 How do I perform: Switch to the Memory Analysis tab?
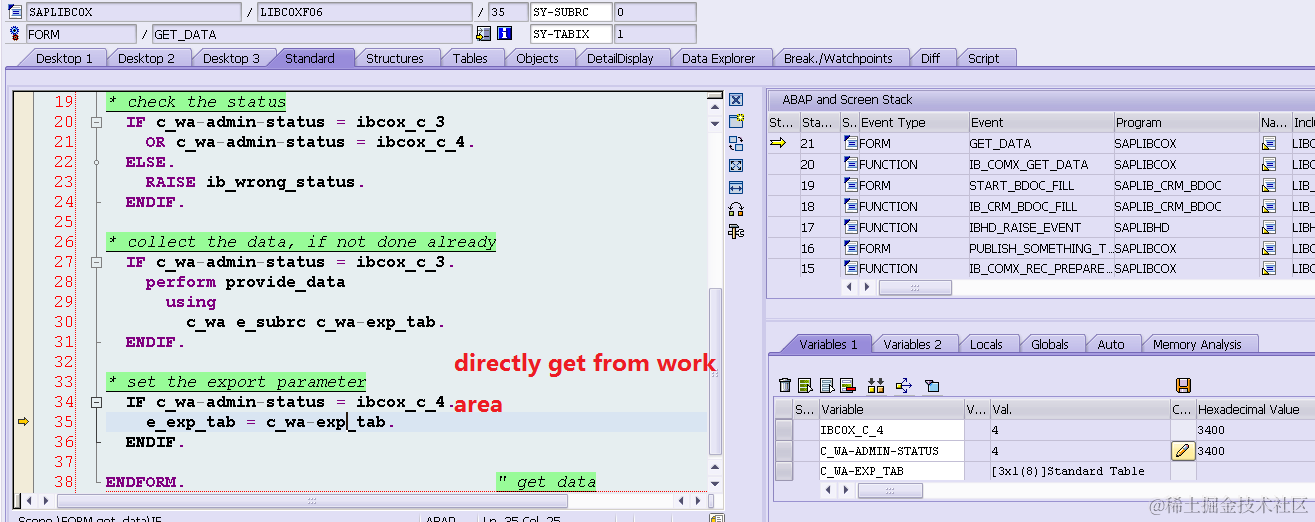coord(1197,344)
